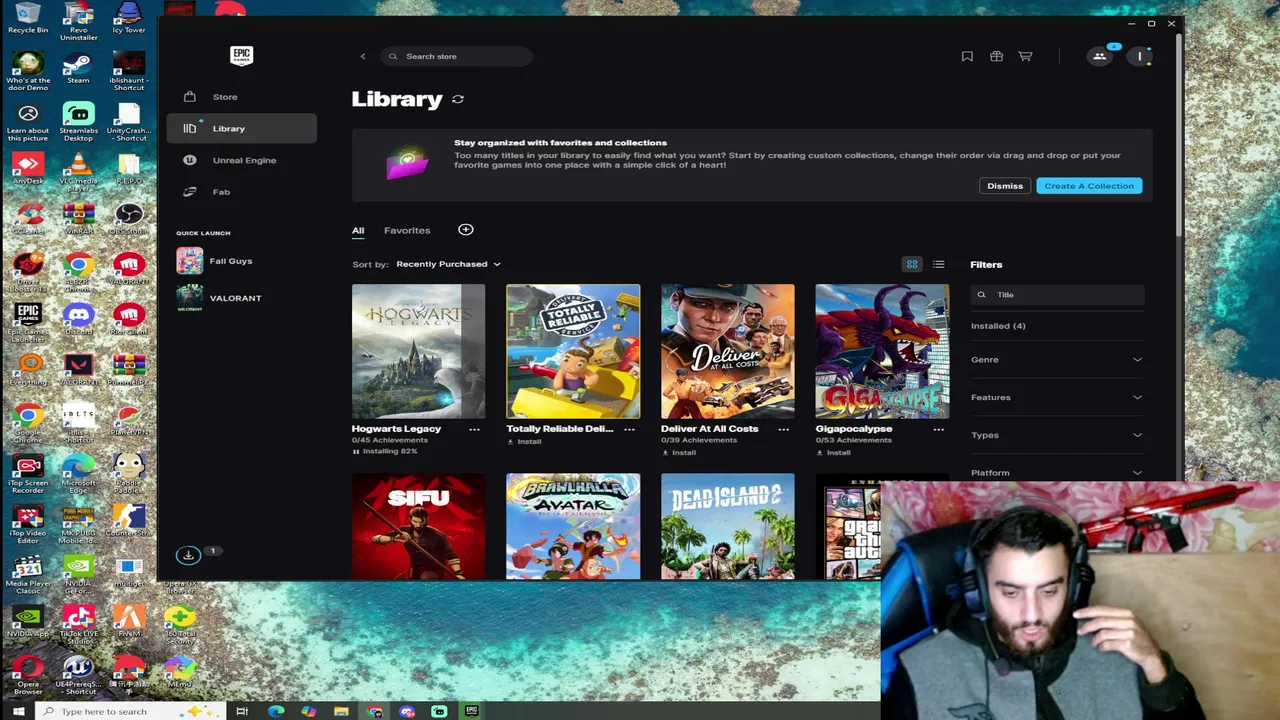Switch to the Favorites tab

[407, 230]
